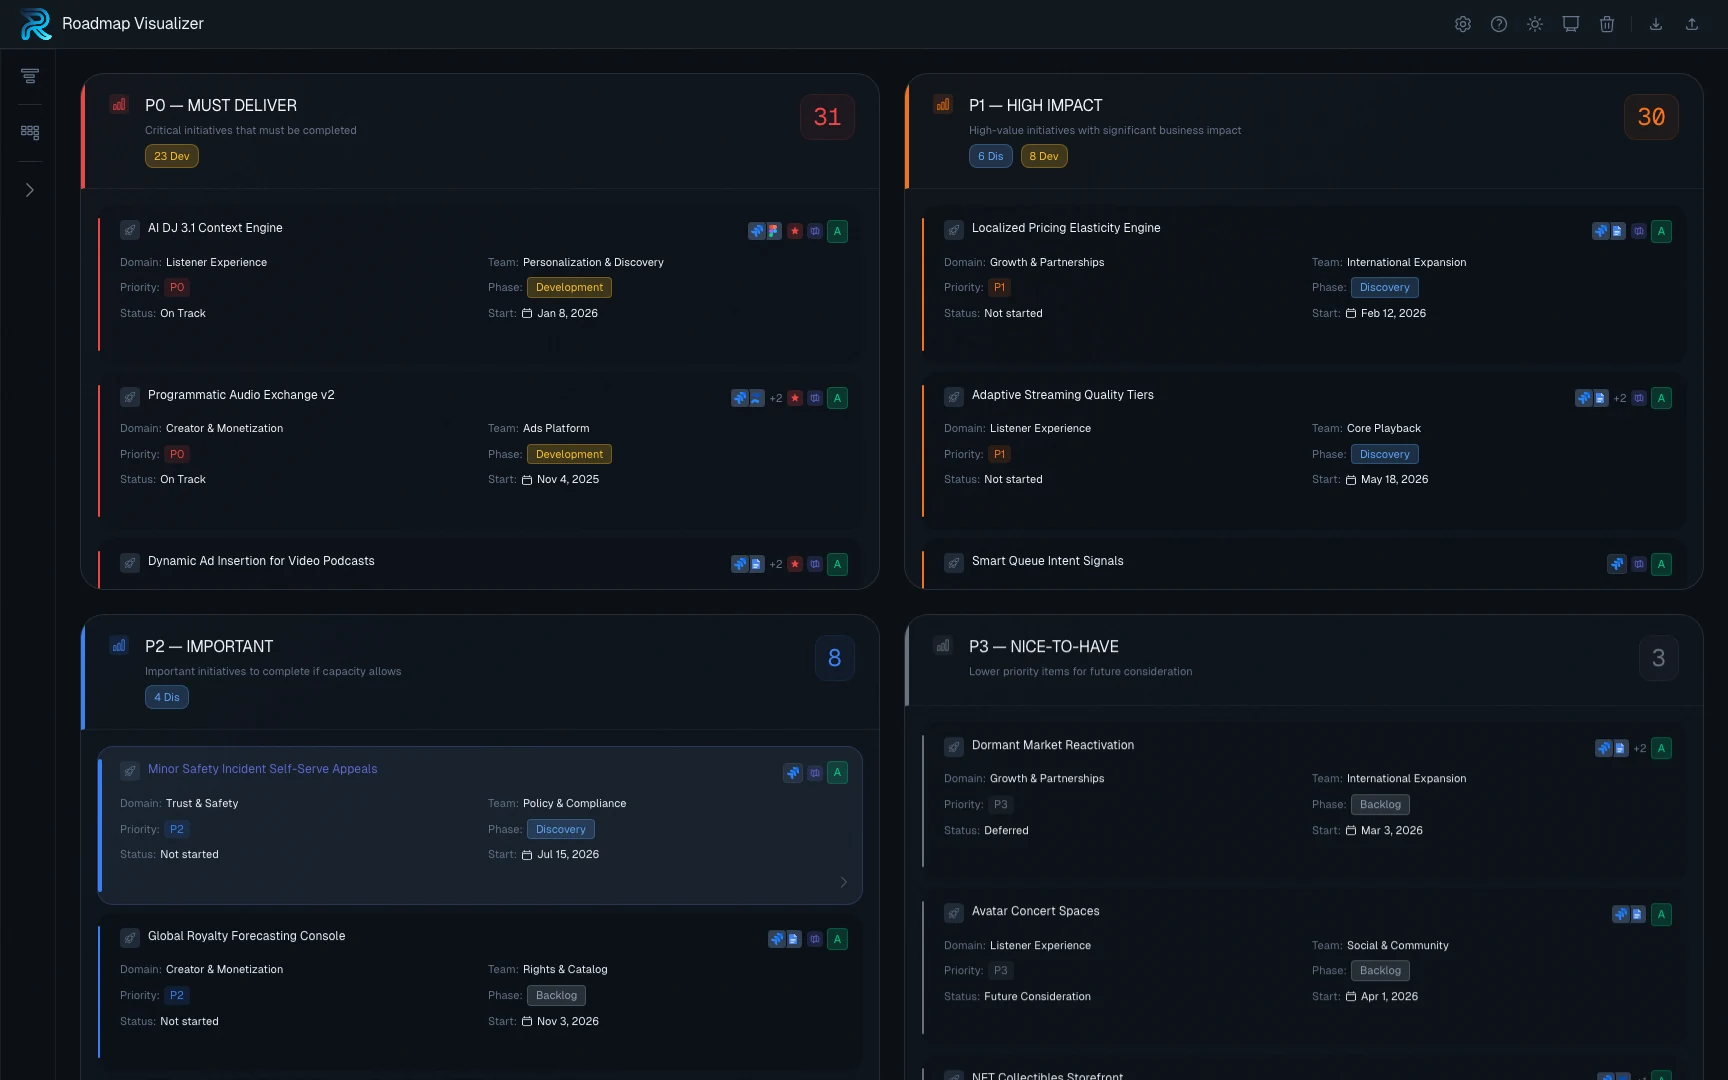Click Backlog phase tag on Global Royalty Forecasting Console

pyautogui.click(x=556, y=995)
